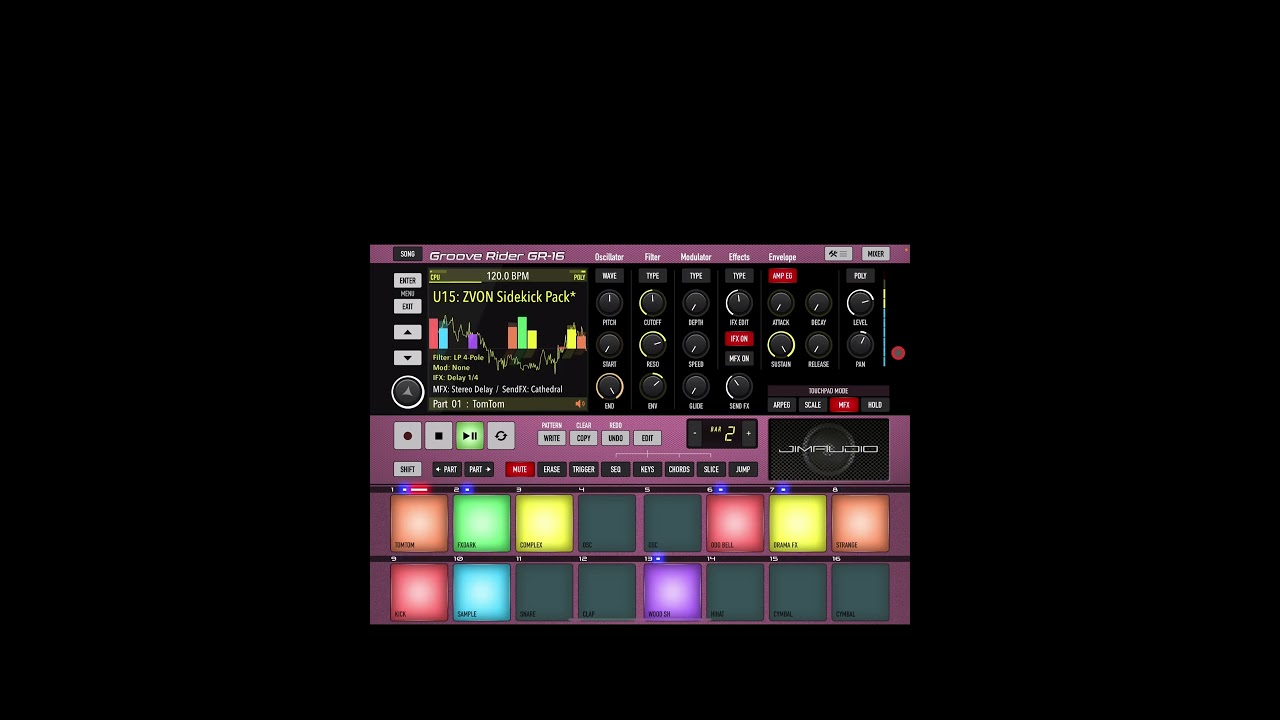Viewport: 1280px width, 720px height.
Task: Tap the green FXDARK pad
Action: point(482,522)
